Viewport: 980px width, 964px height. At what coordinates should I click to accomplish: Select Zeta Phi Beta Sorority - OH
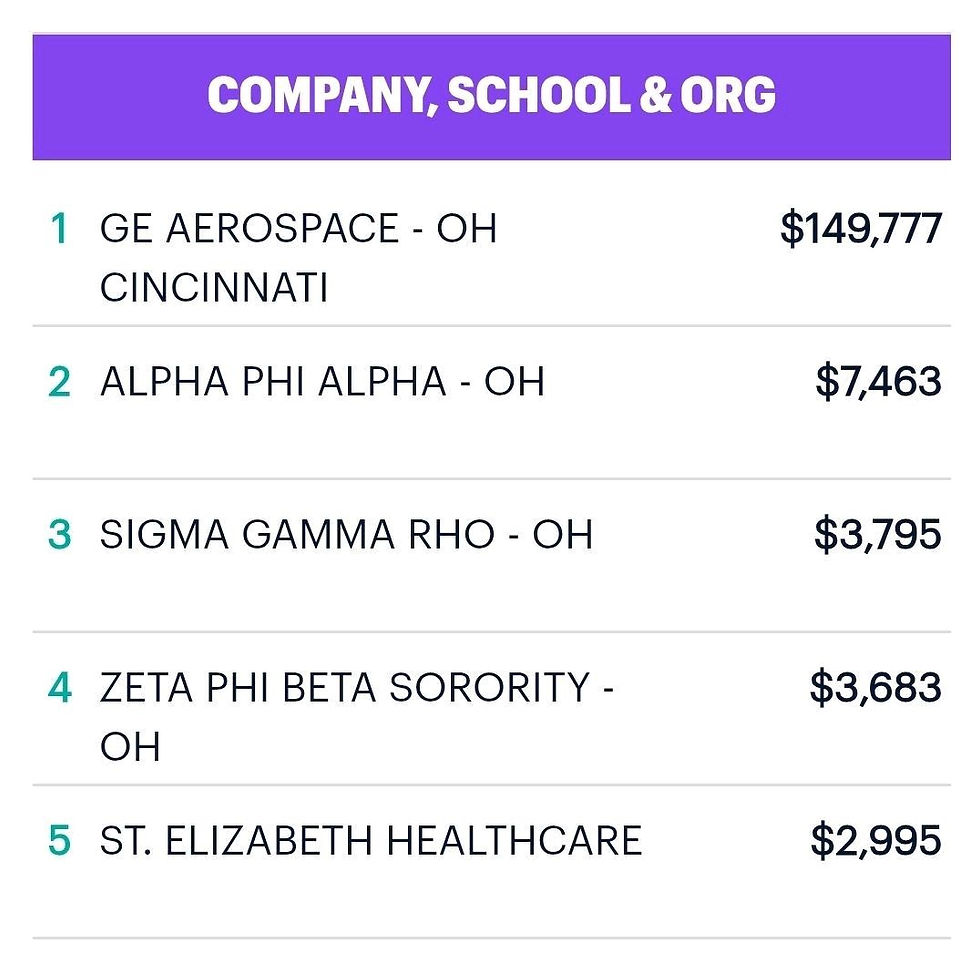(491, 708)
